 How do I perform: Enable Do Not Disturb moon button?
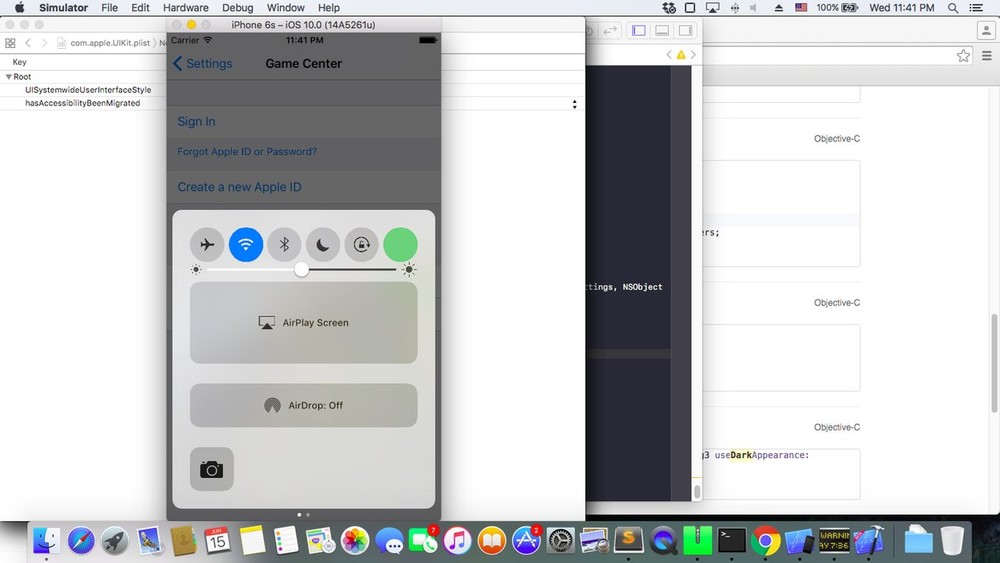tap(323, 244)
